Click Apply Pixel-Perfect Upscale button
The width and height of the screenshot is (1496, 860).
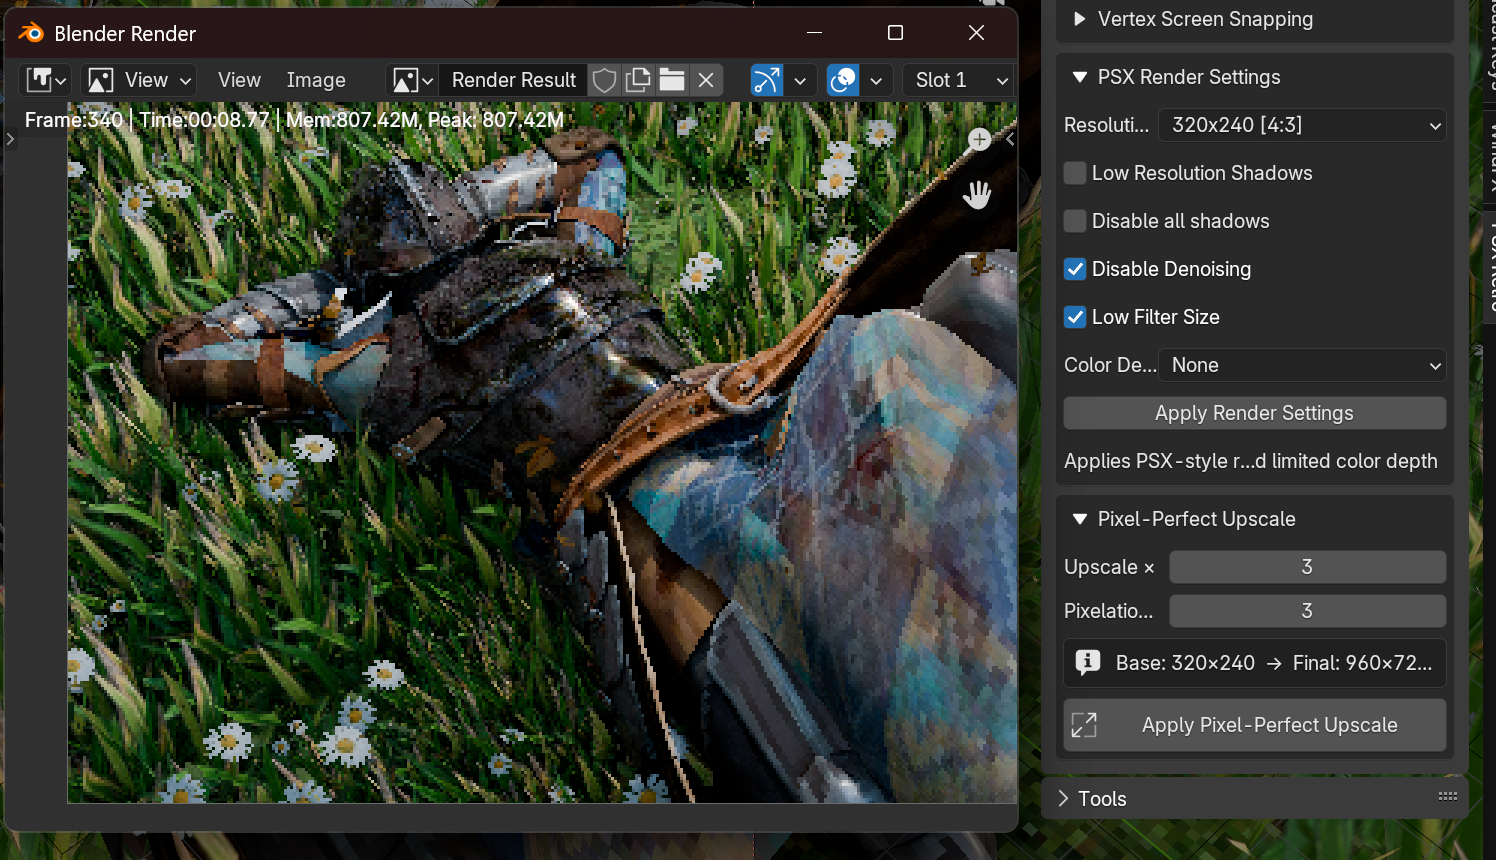coord(1255,725)
